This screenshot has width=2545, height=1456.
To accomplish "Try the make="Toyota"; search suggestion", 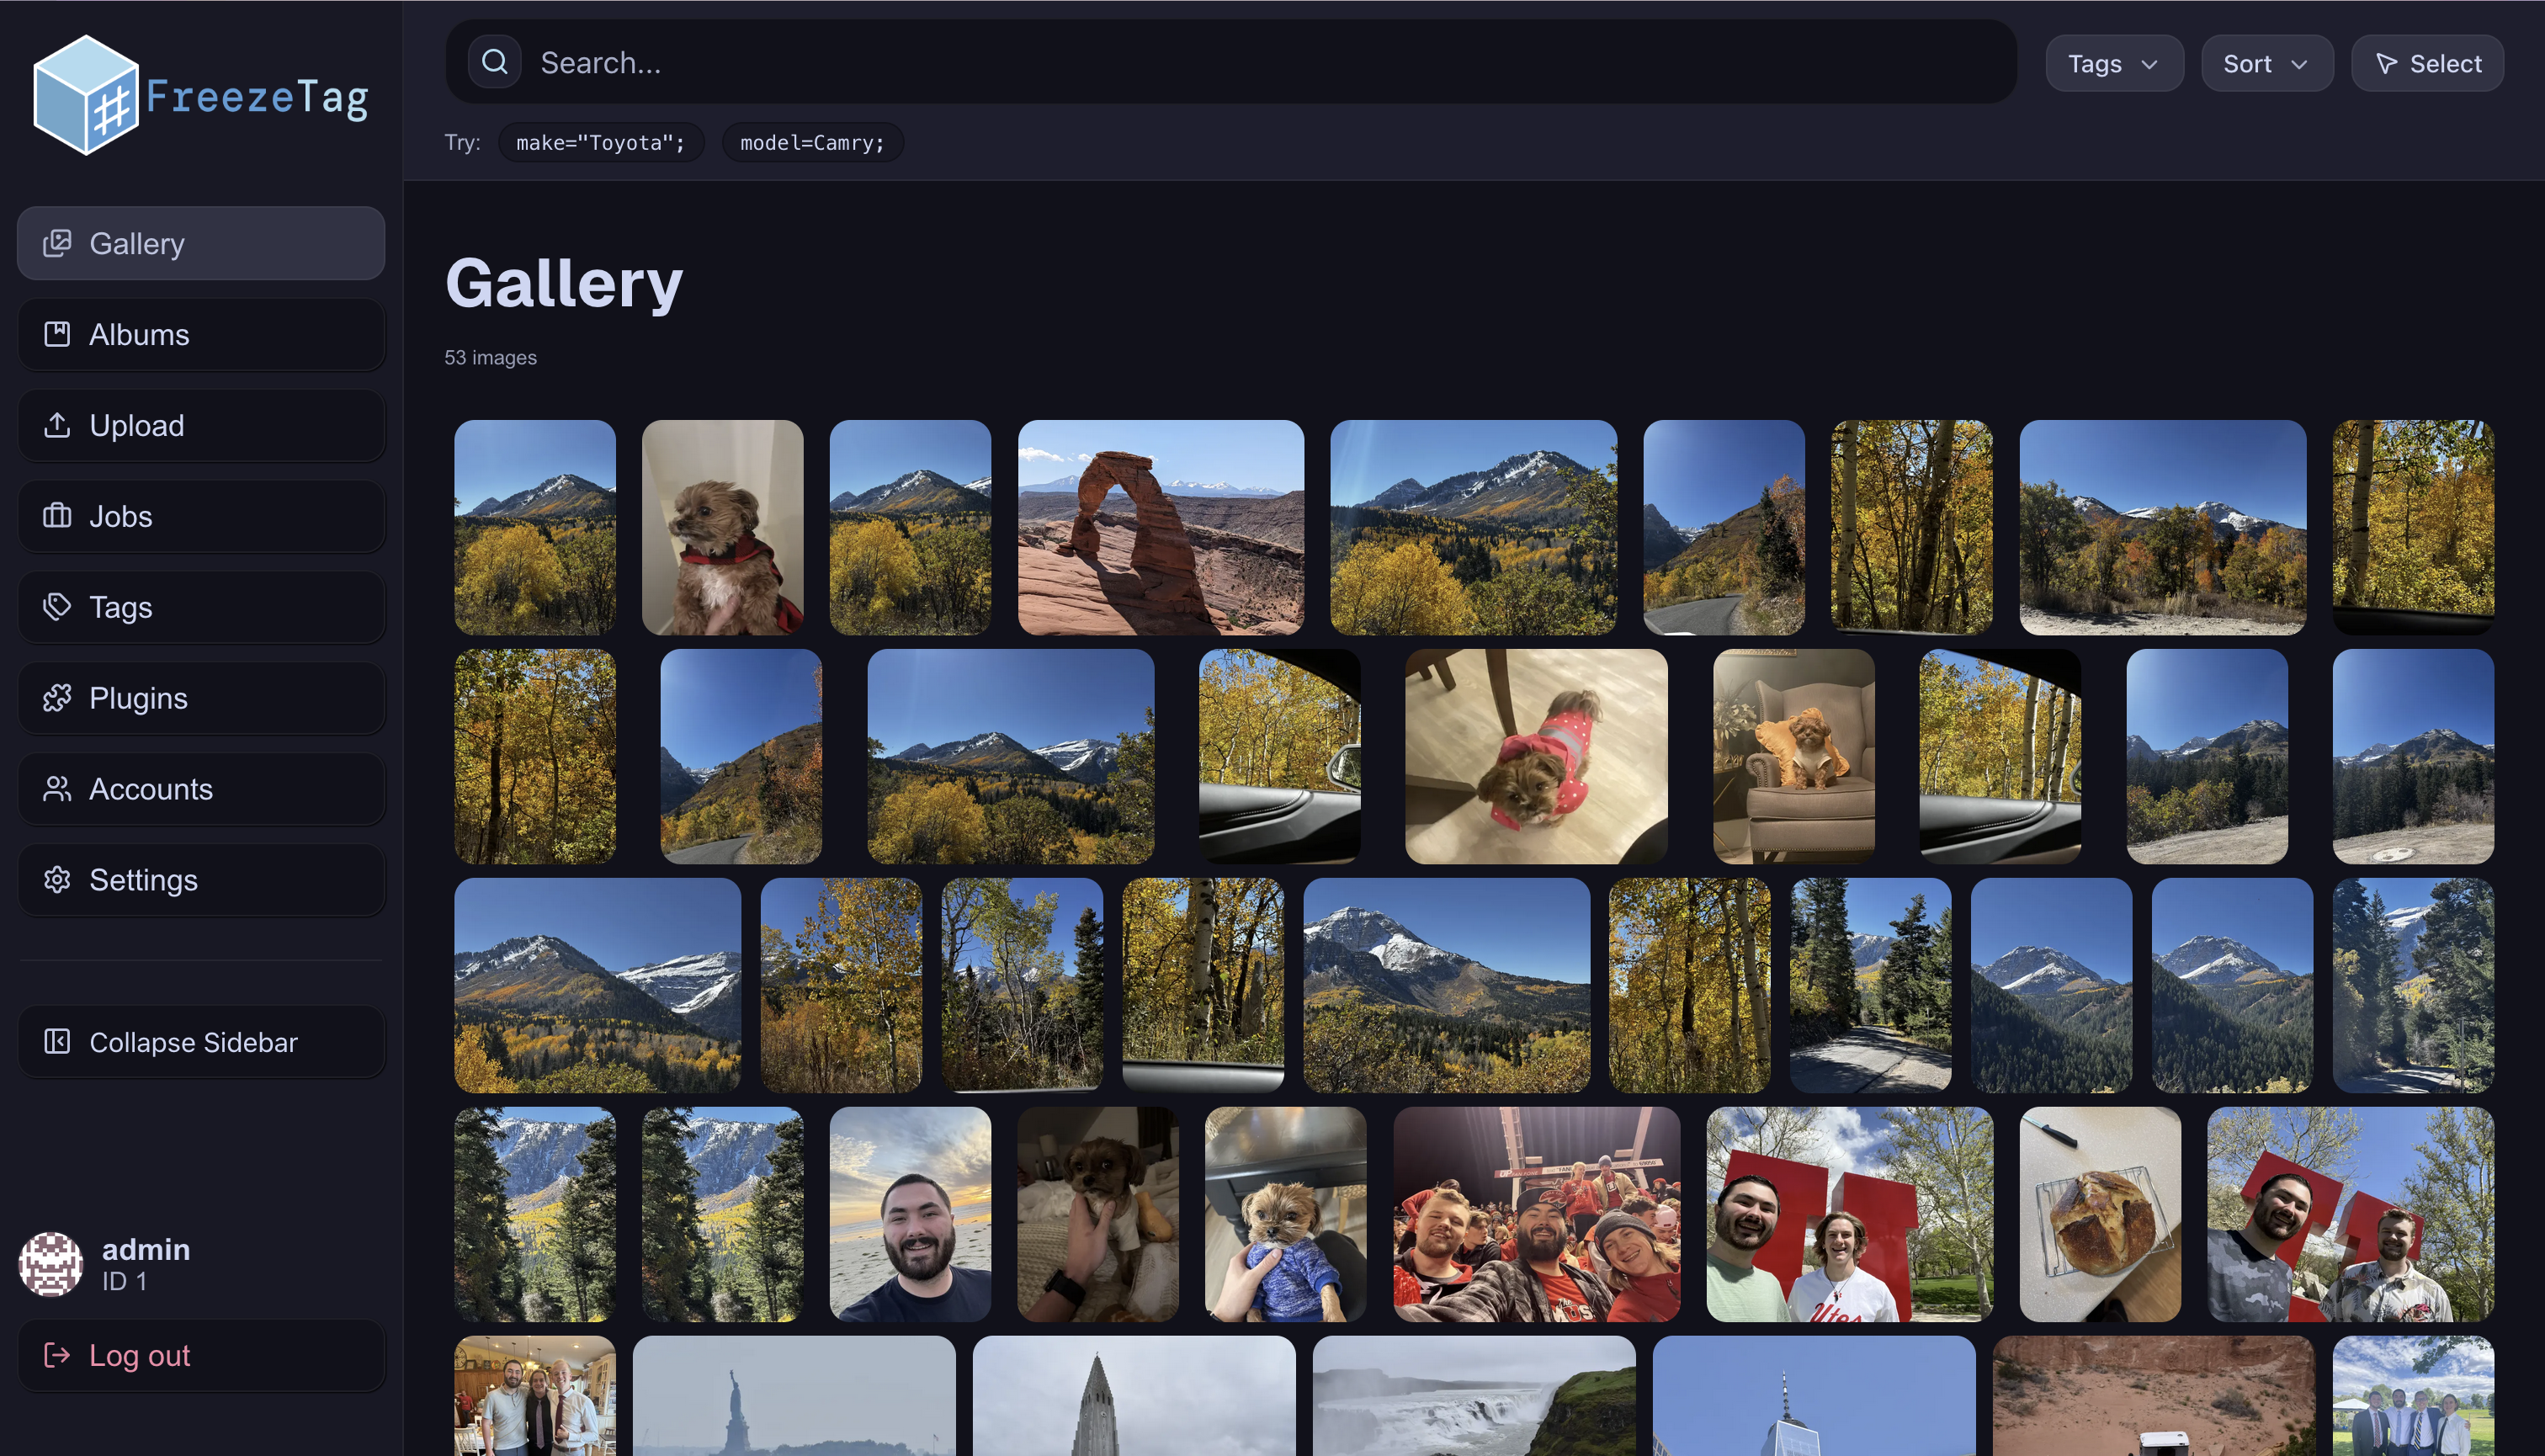I will click(x=600, y=143).
